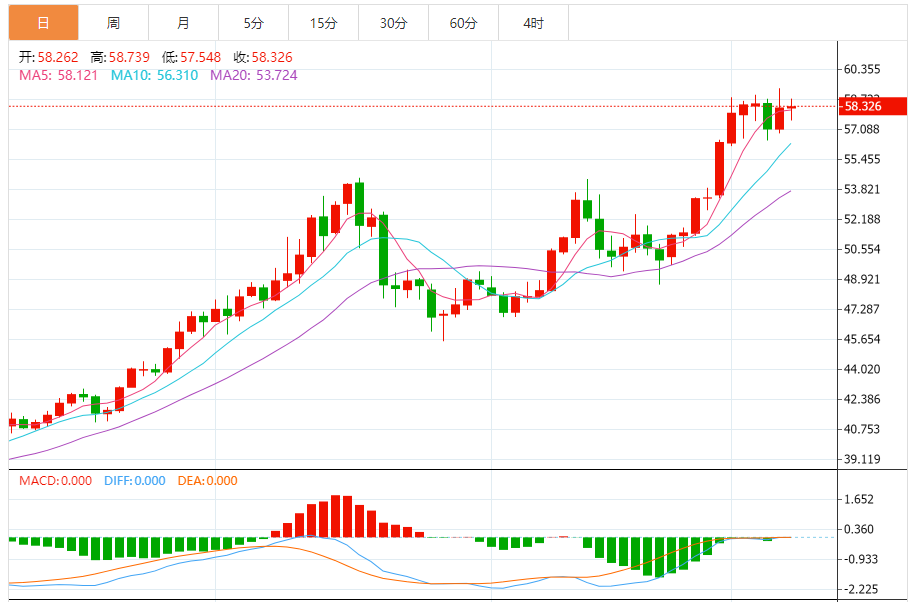
Task: Click the 60.355 price axis label
Action: click(862, 69)
